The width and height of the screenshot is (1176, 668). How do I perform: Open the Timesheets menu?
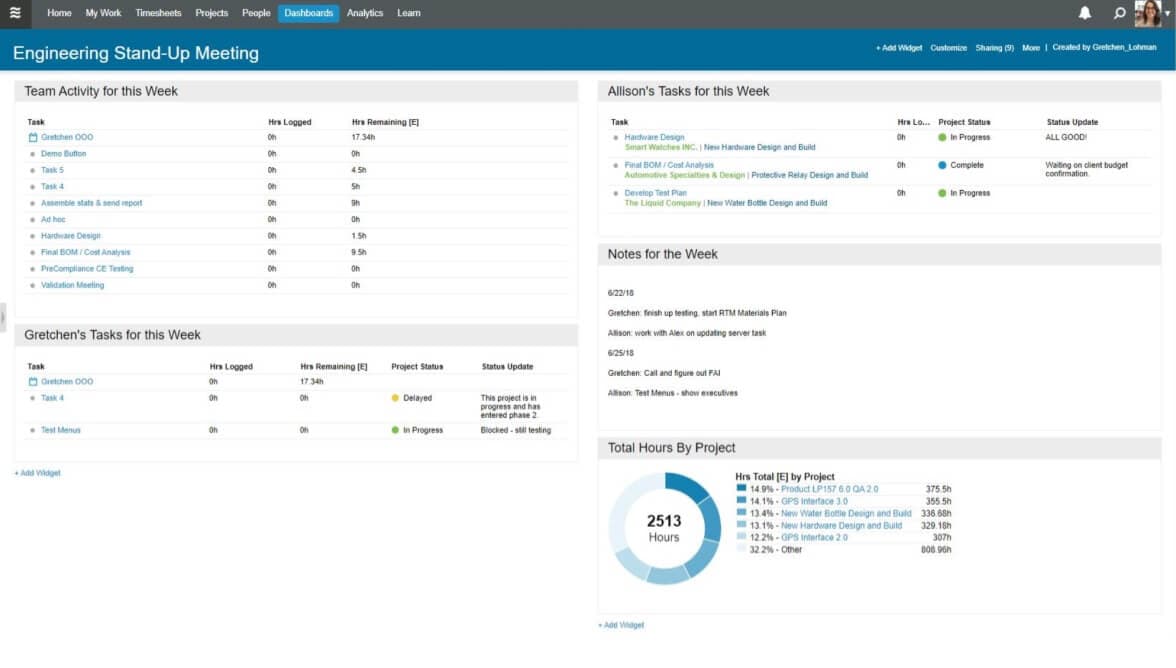point(158,13)
